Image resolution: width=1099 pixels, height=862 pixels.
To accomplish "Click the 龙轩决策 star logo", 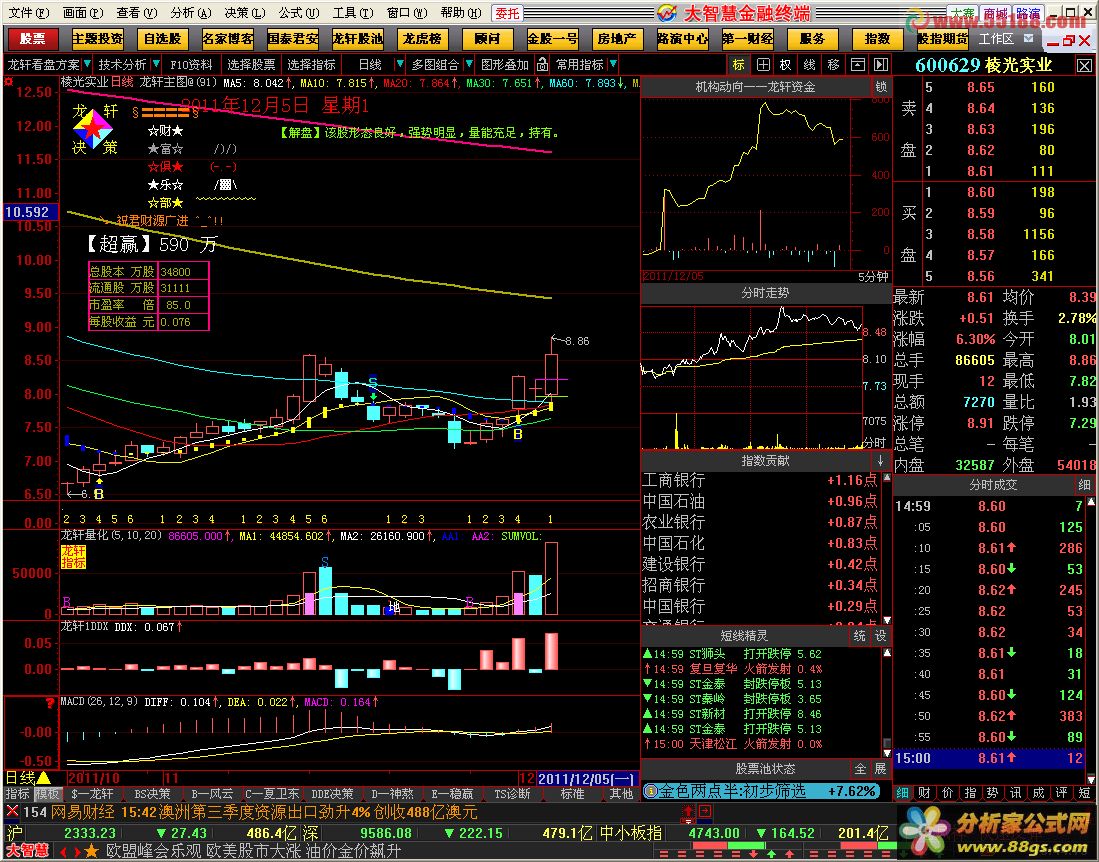I will (x=93, y=130).
